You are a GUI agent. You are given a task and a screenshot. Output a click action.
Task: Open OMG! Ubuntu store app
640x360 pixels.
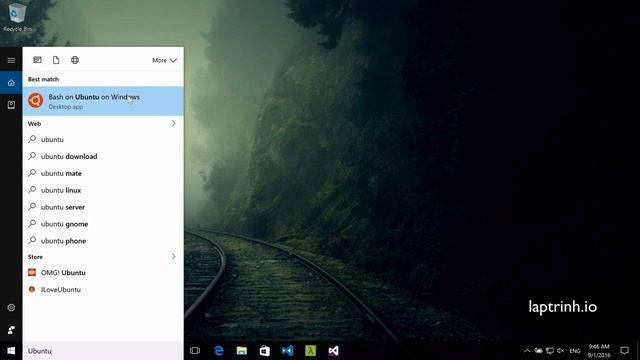103,273
